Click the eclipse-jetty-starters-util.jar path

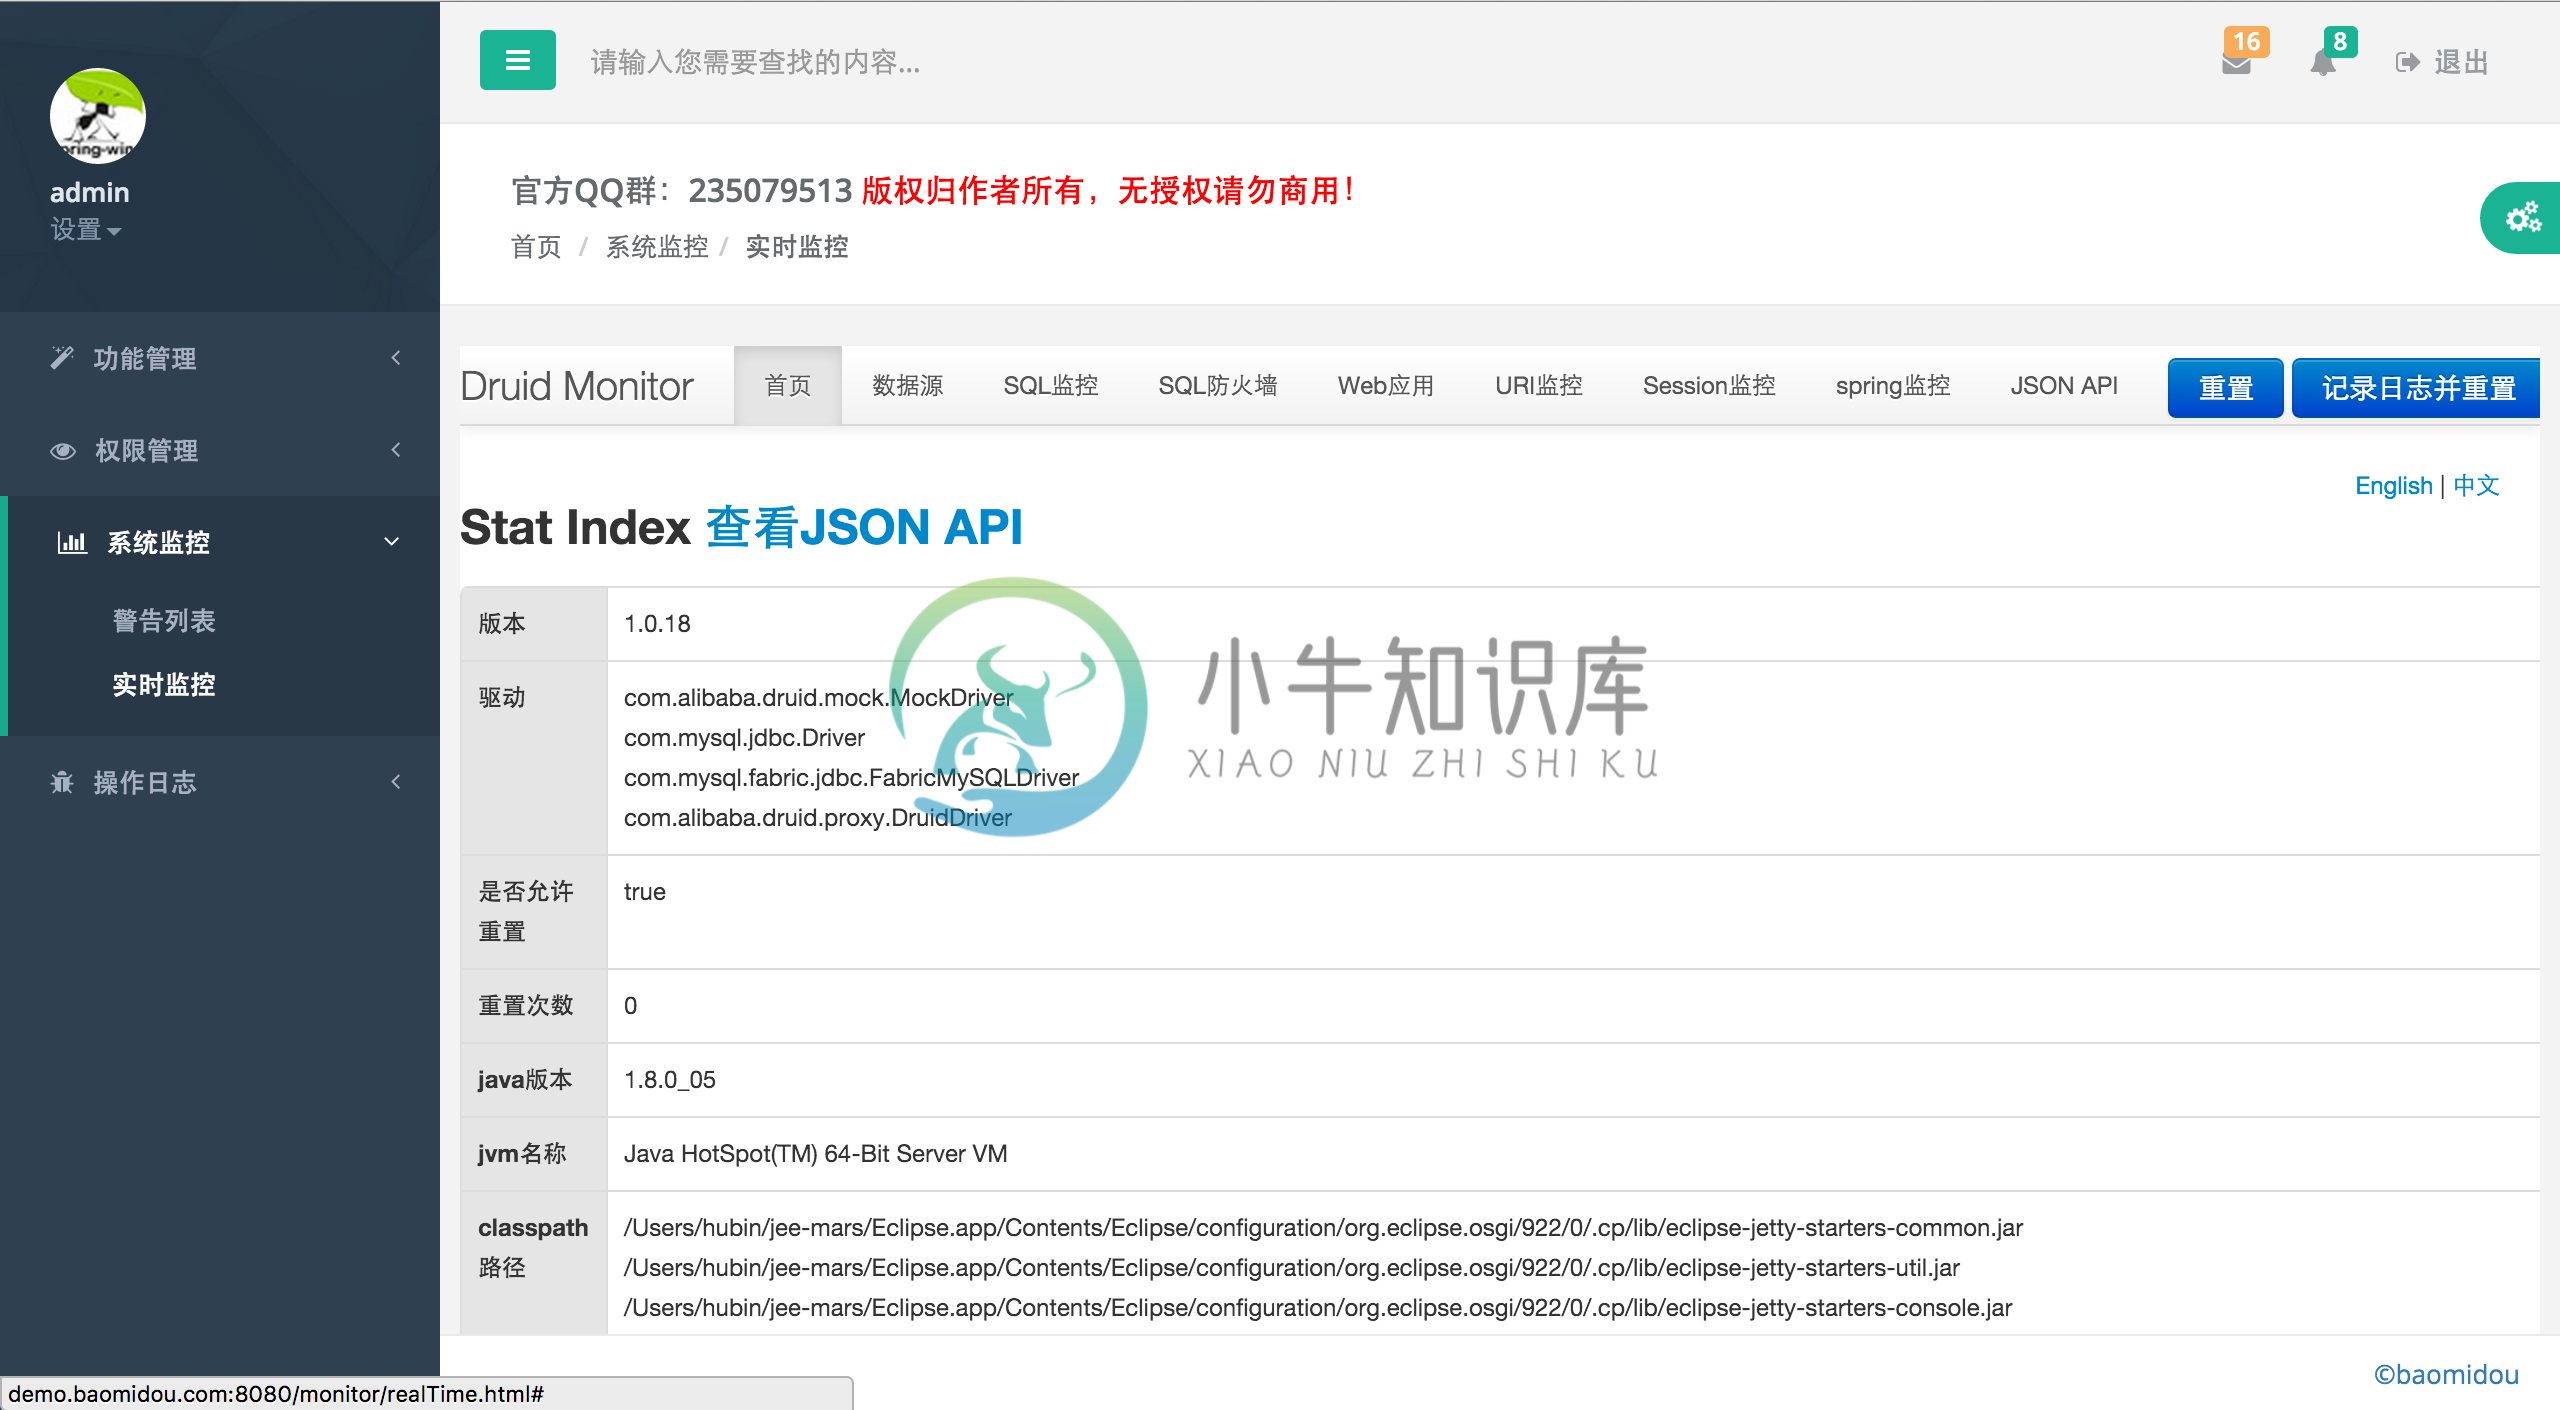coord(1292,1268)
